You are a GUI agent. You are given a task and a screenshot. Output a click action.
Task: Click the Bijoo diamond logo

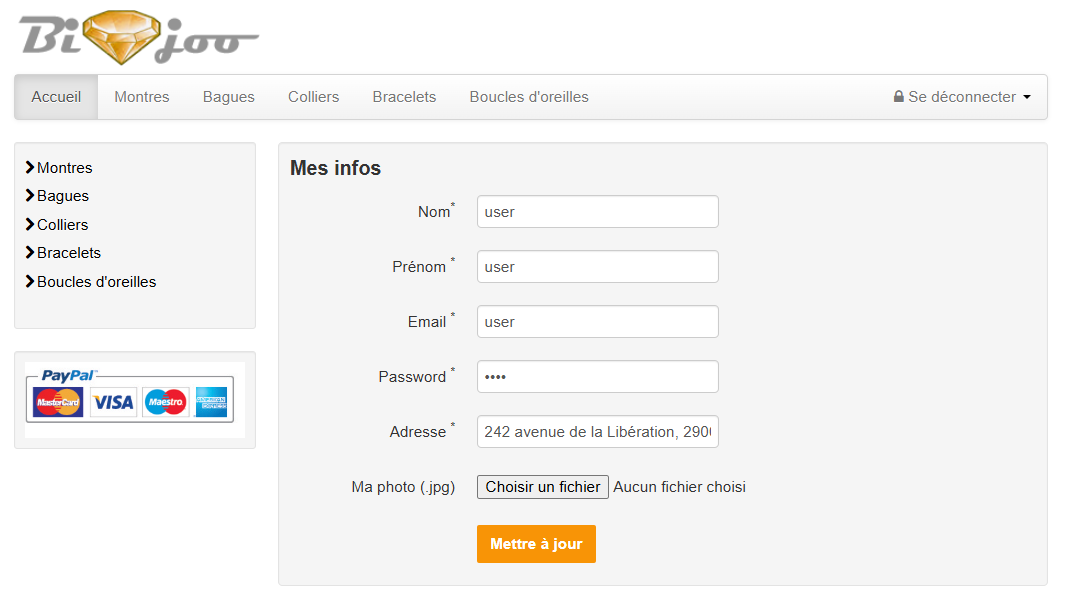[x=120, y=35]
